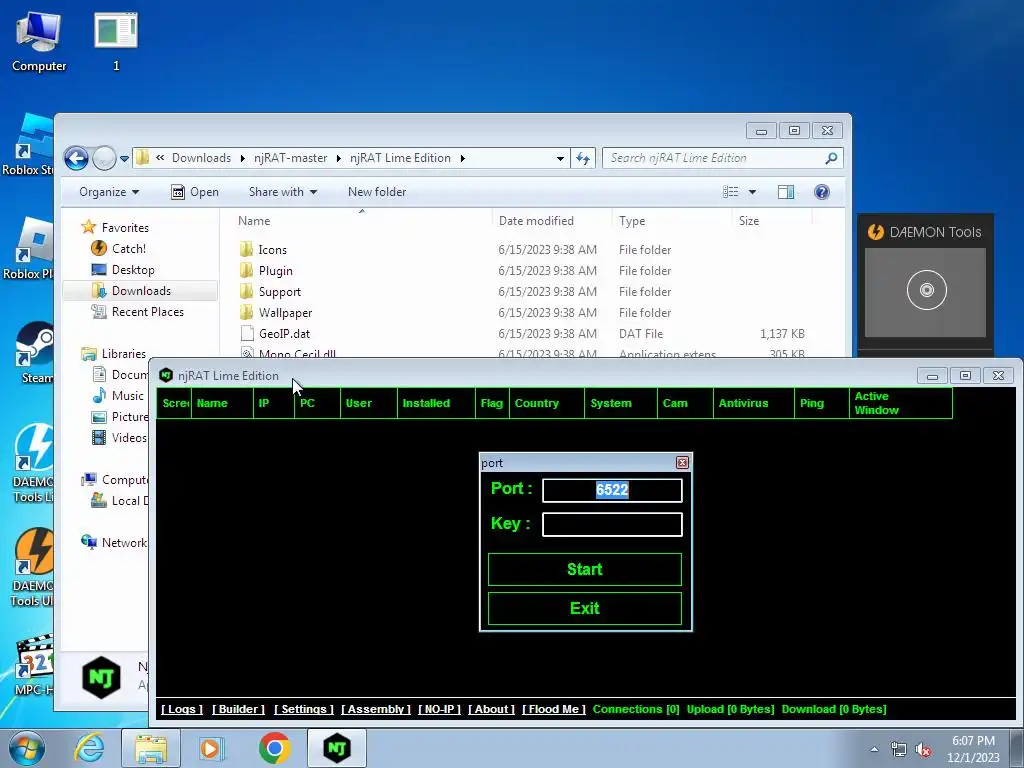Go back in Explorer window

point(76,158)
